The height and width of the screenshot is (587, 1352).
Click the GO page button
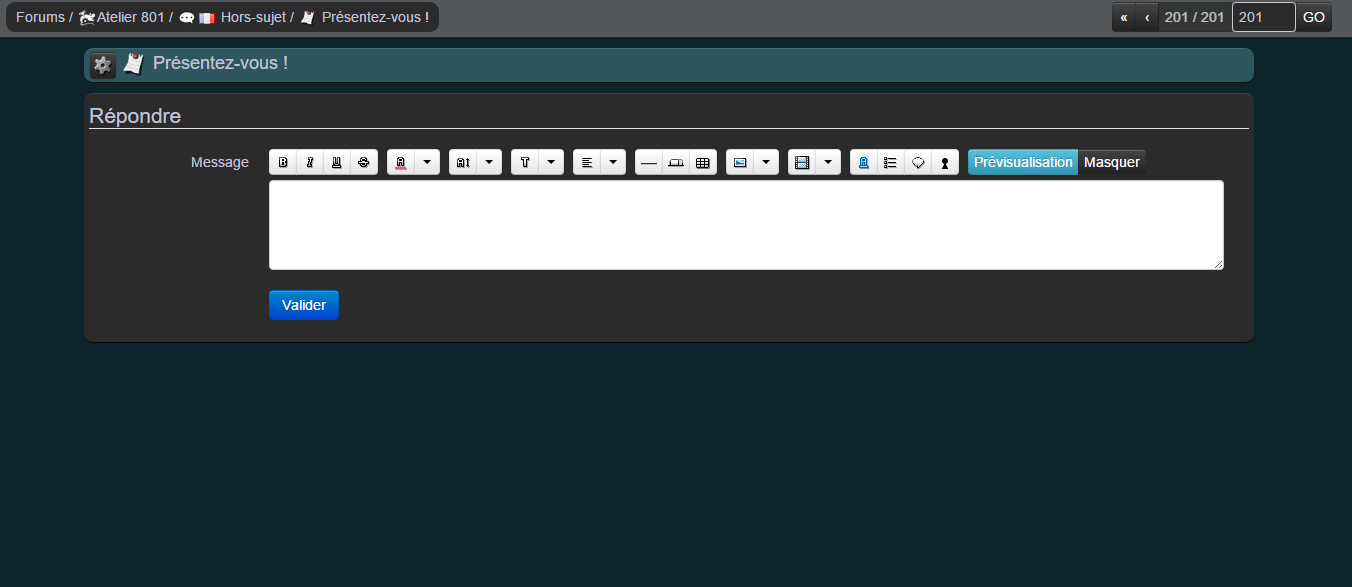pos(1314,17)
